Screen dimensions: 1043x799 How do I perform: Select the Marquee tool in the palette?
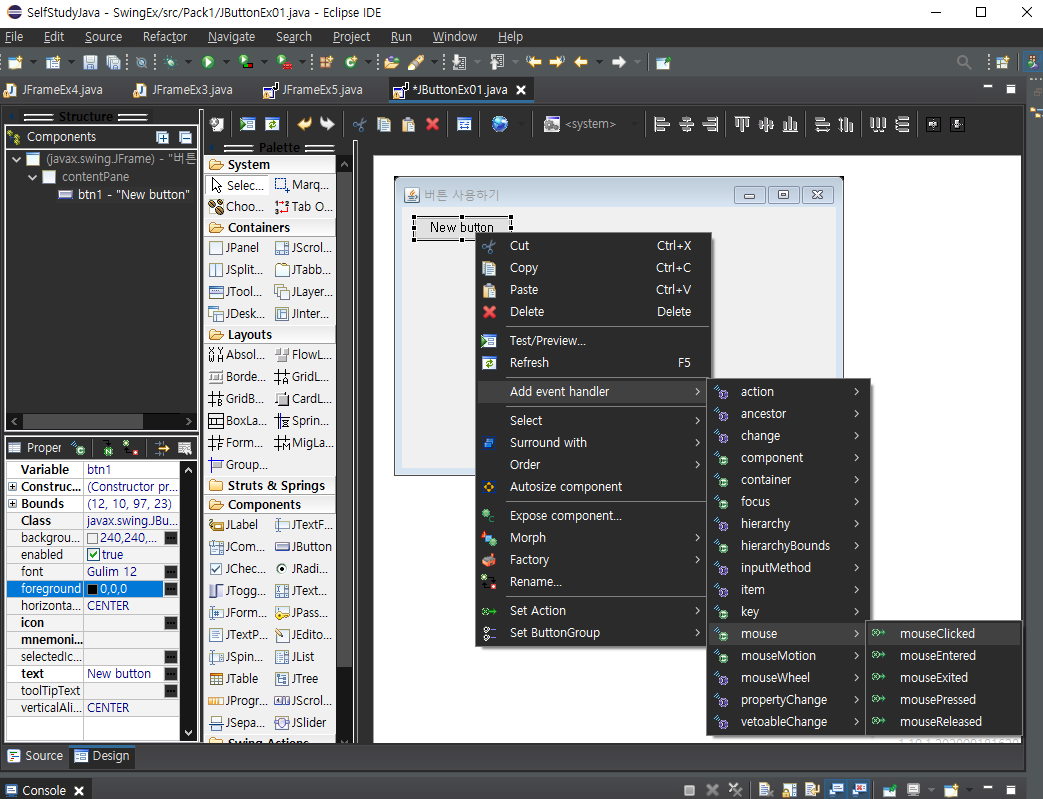[x=303, y=185]
